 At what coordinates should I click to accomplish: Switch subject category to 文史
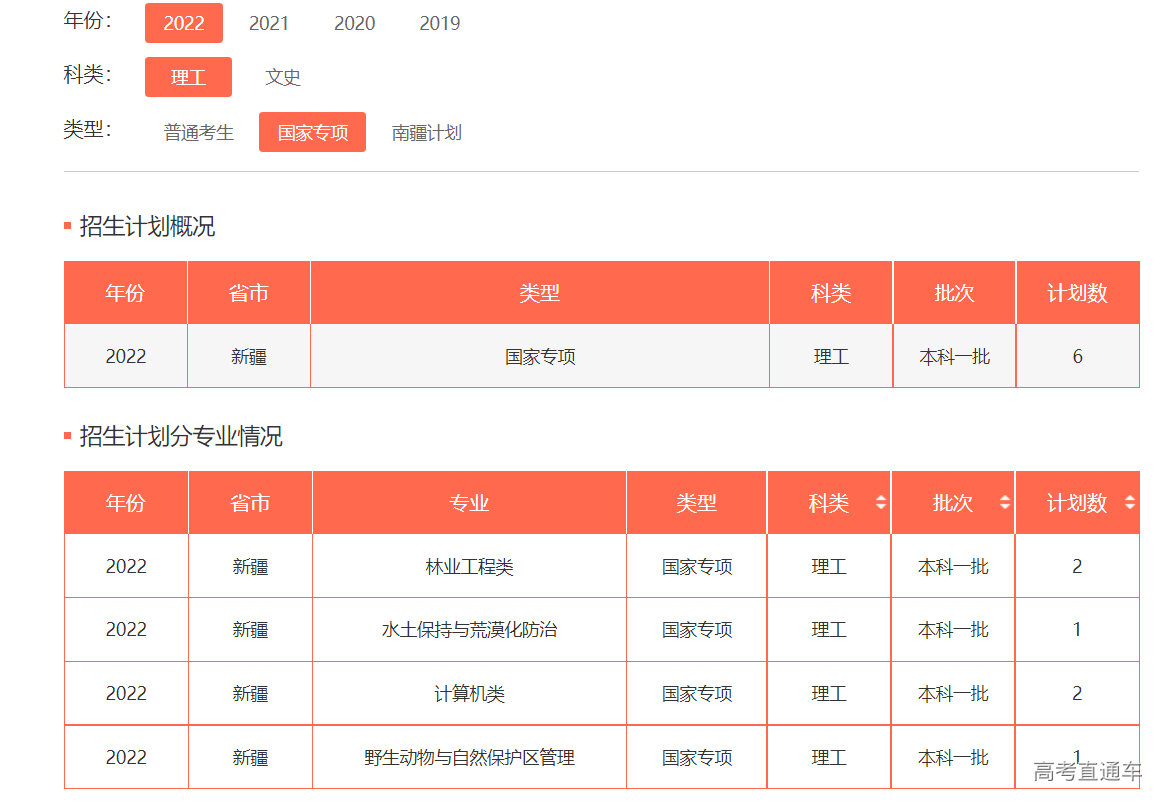point(283,77)
